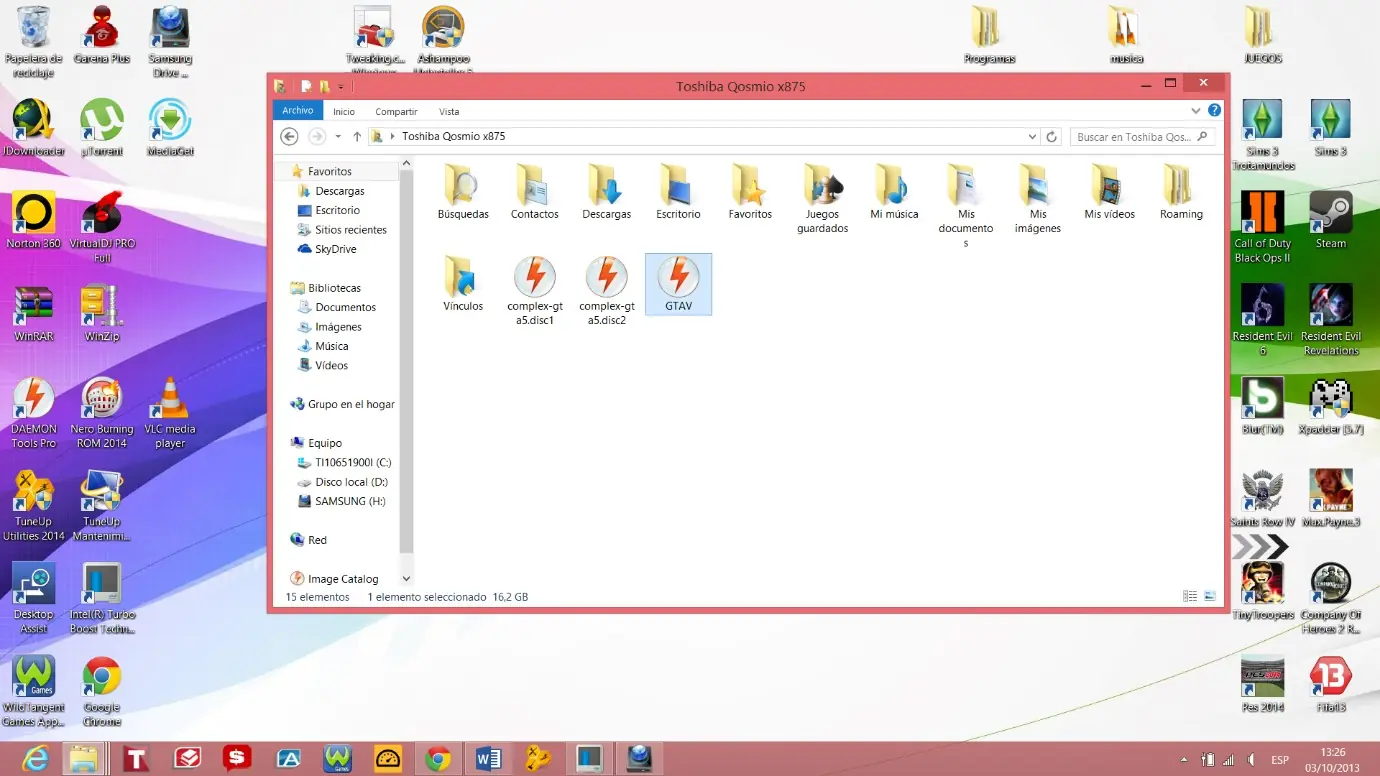Viewport: 1380px width, 776px height.
Task: Select the Norton 360 desktop icon
Action: tap(34, 220)
